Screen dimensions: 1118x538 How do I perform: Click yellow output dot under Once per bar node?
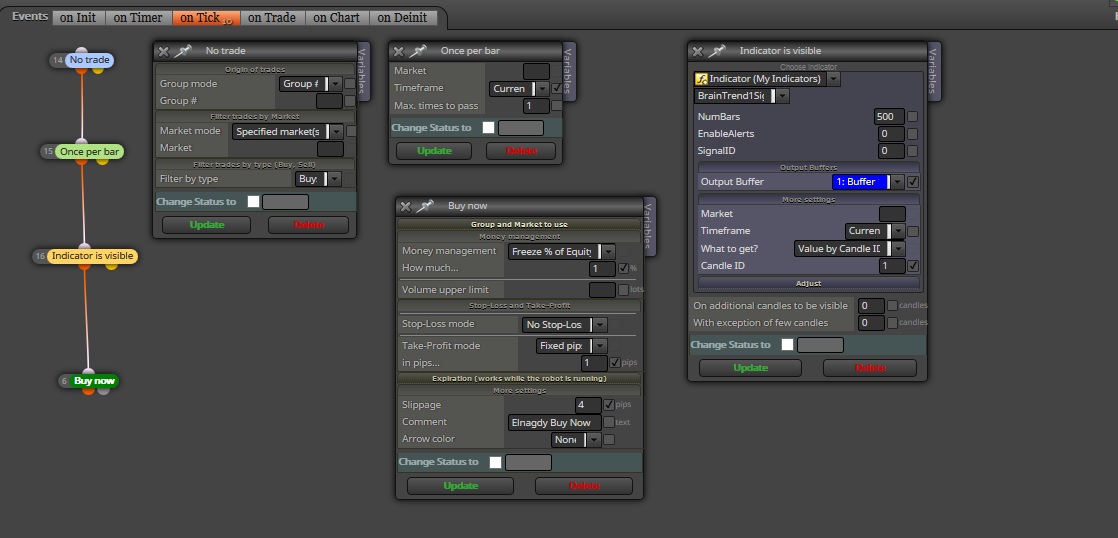point(102,161)
